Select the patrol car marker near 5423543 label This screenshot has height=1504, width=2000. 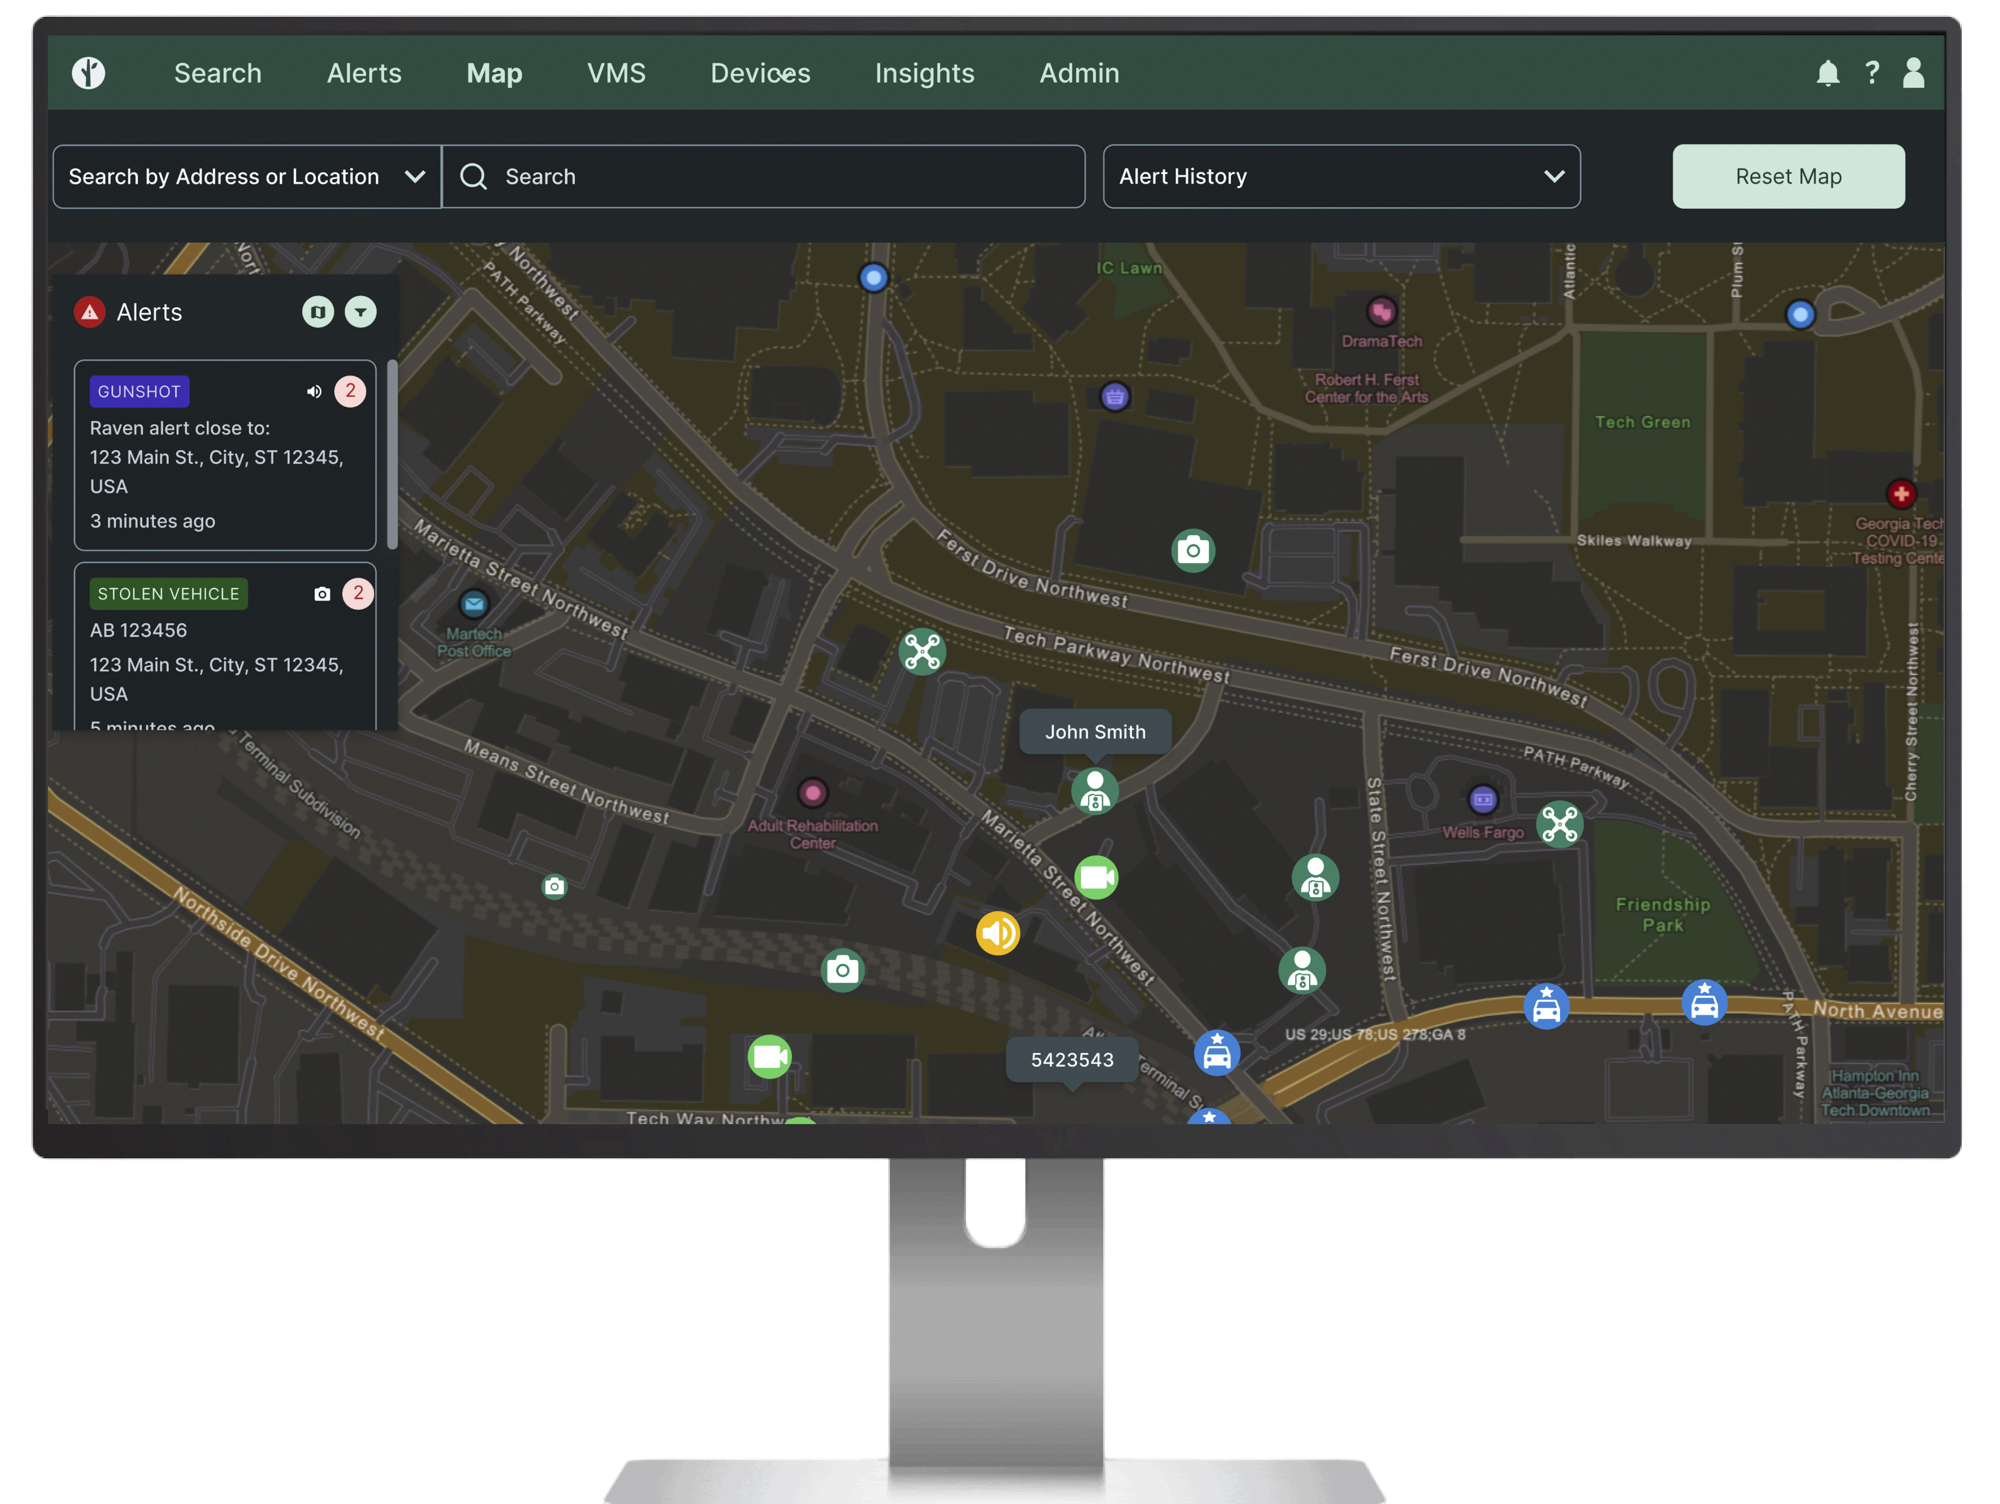(1216, 1053)
